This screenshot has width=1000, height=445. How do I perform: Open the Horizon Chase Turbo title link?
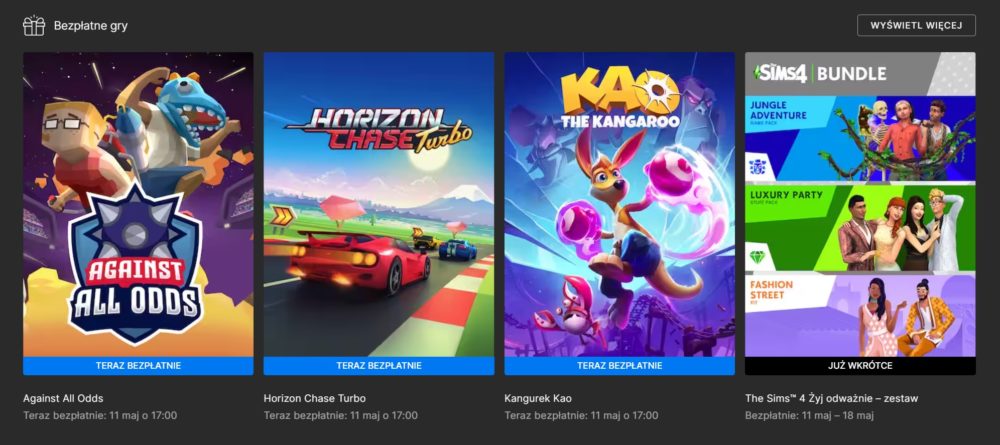tap(315, 398)
